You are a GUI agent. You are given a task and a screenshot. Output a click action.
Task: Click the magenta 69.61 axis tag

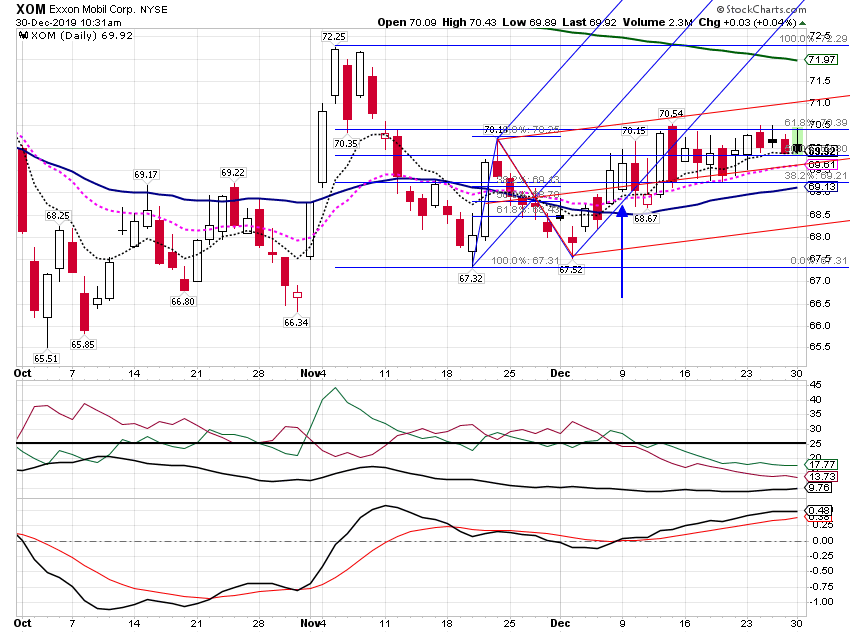coord(822,165)
